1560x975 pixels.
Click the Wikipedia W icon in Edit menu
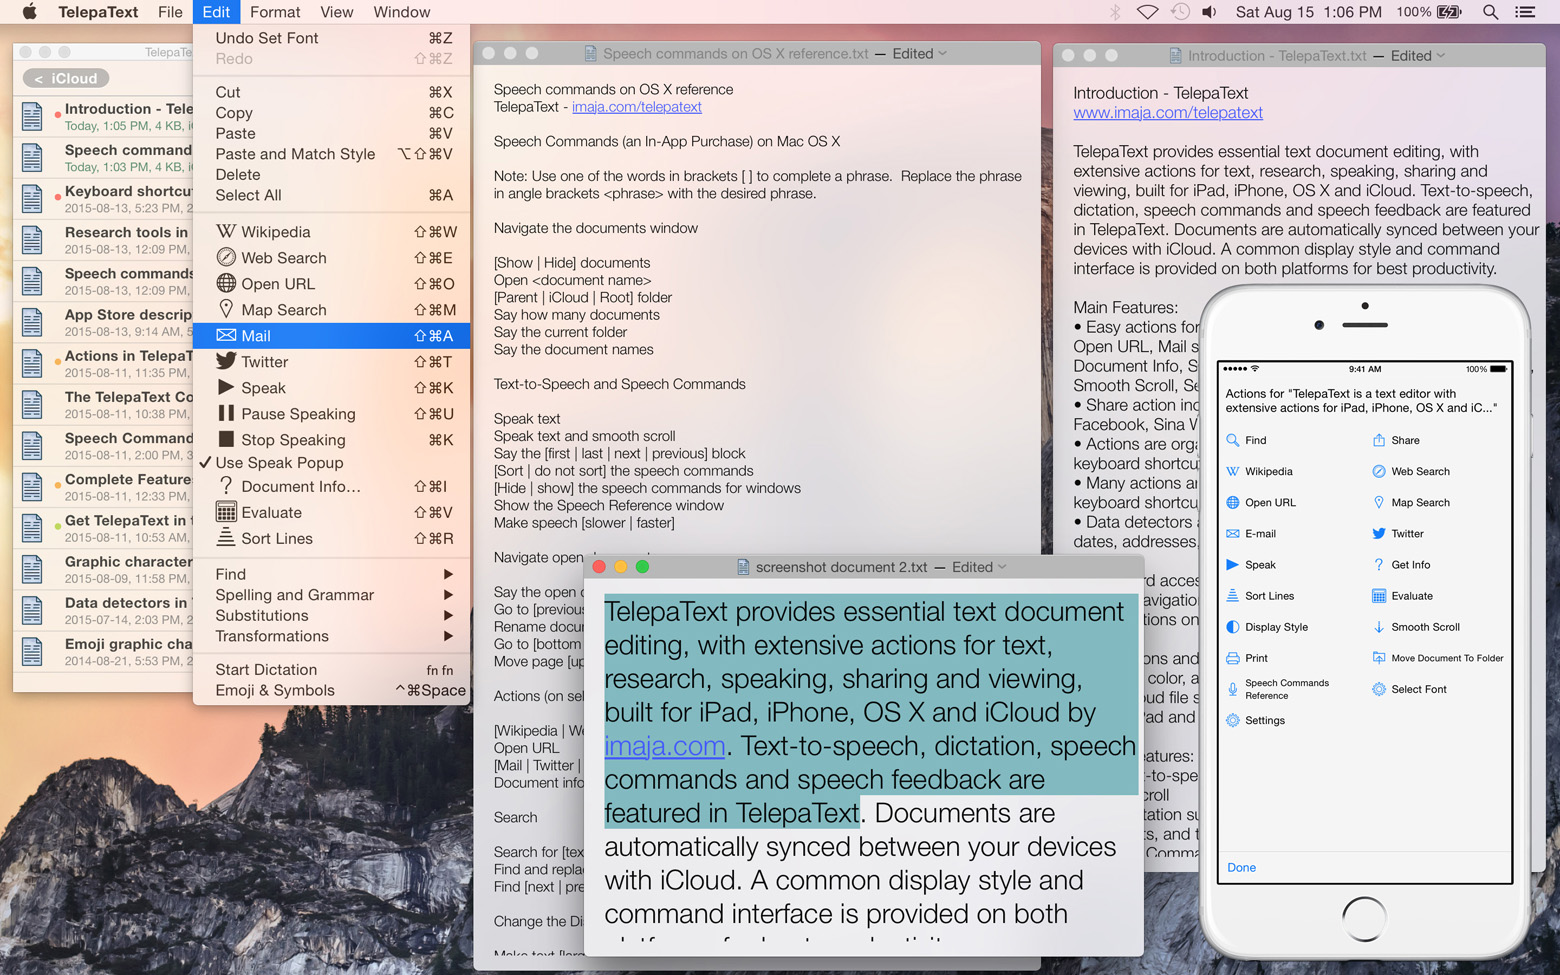227,232
